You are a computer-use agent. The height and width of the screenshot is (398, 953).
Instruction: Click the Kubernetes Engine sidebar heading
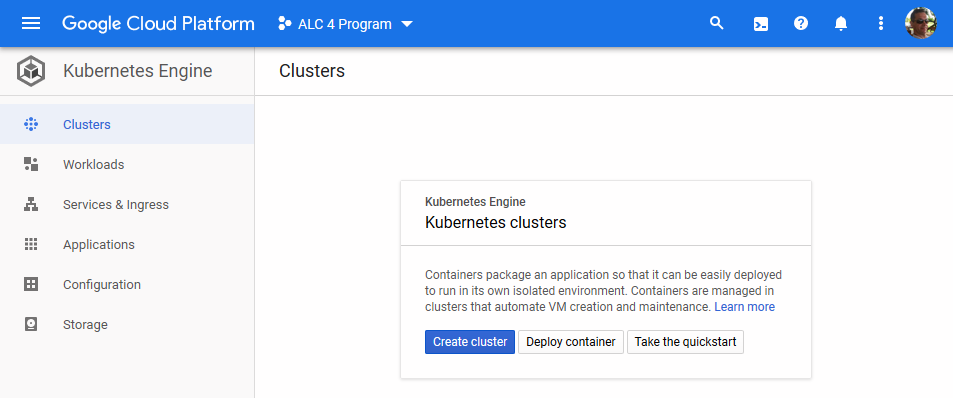click(137, 71)
